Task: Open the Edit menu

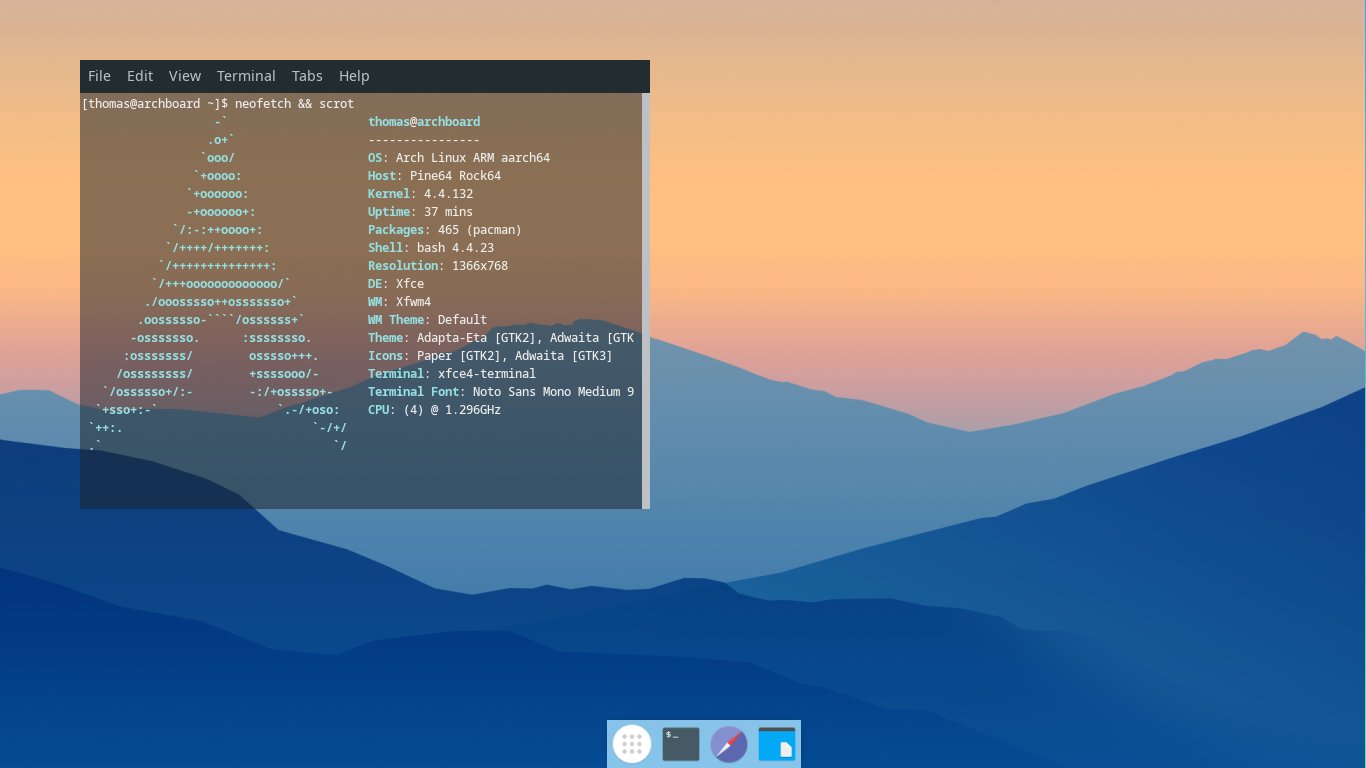Action: click(x=140, y=76)
